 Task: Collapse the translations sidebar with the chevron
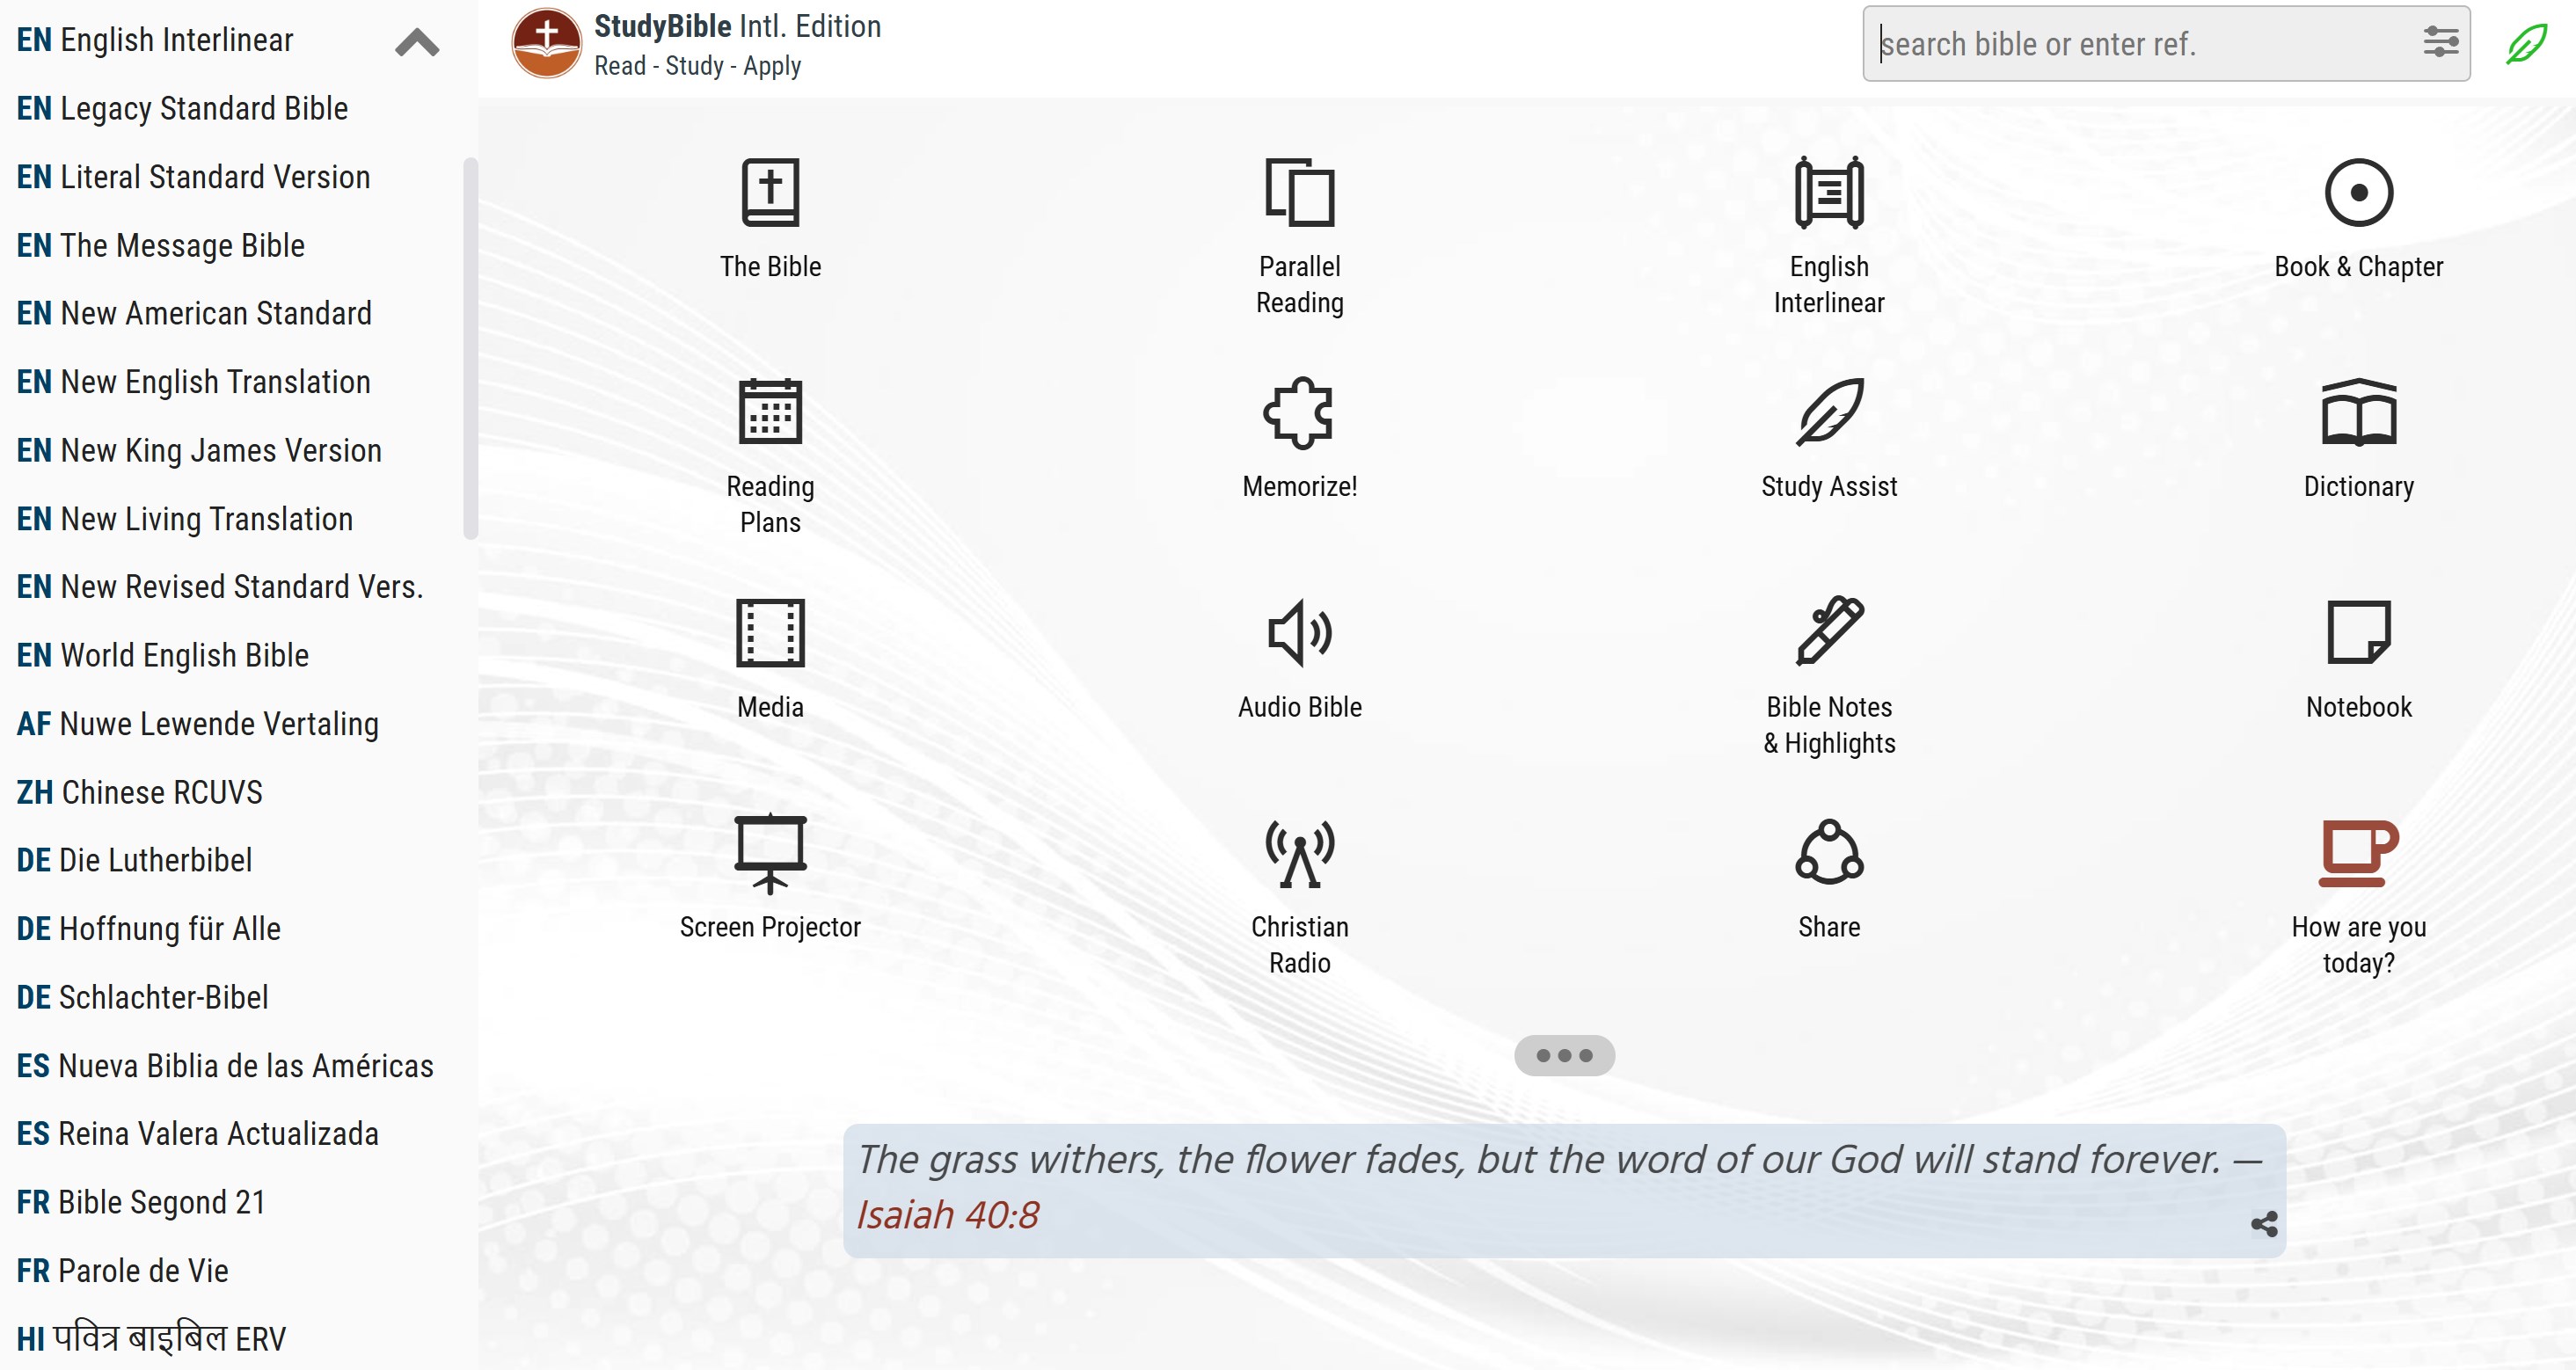pyautogui.click(x=416, y=43)
